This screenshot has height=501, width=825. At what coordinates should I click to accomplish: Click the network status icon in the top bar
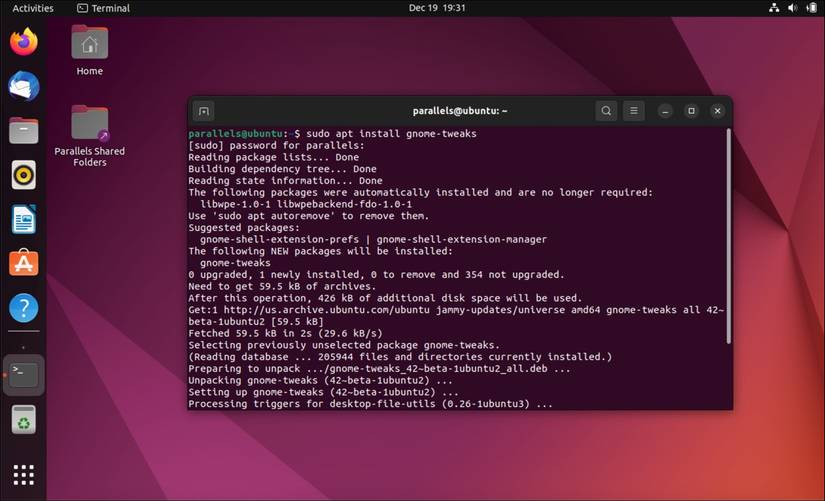(x=774, y=8)
